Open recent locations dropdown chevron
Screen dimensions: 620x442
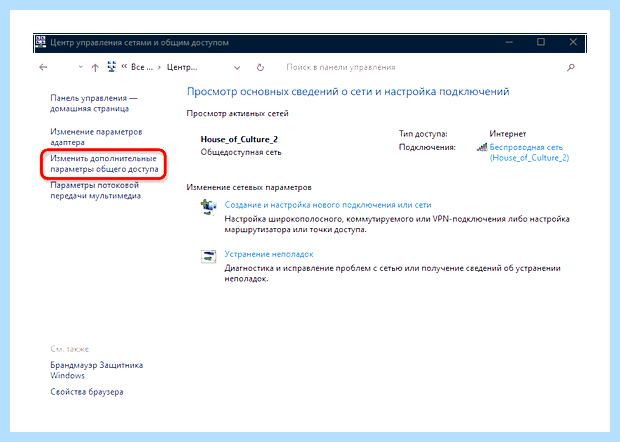tap(81, 67)
